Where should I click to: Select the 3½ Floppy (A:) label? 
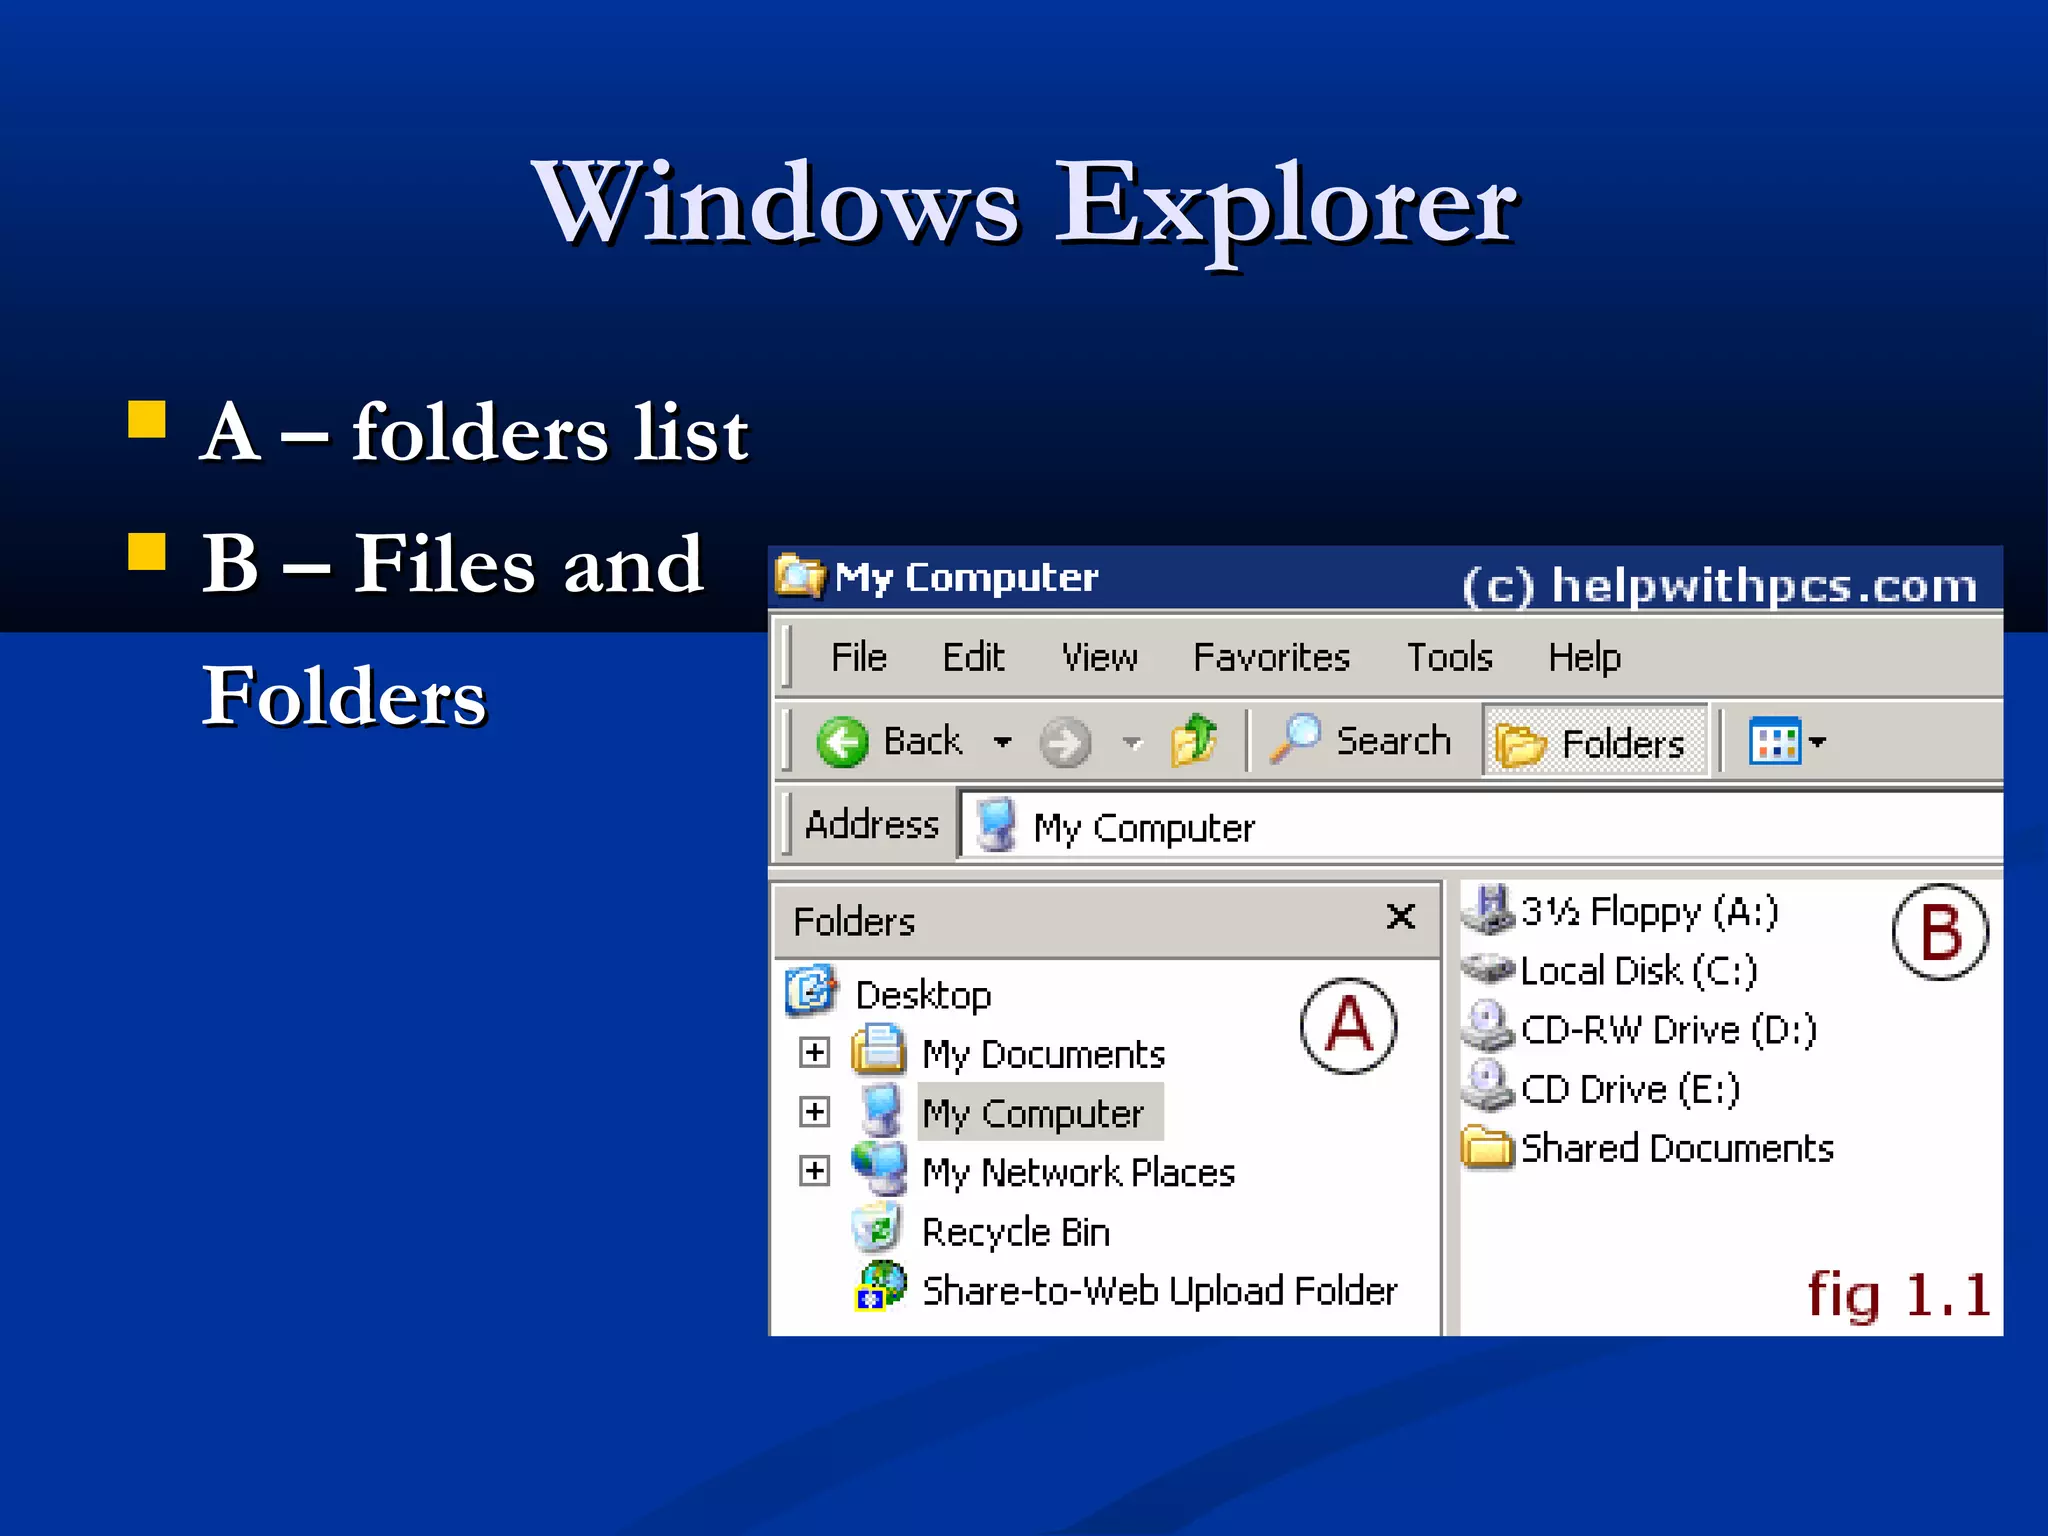(x=1650, y=912)
